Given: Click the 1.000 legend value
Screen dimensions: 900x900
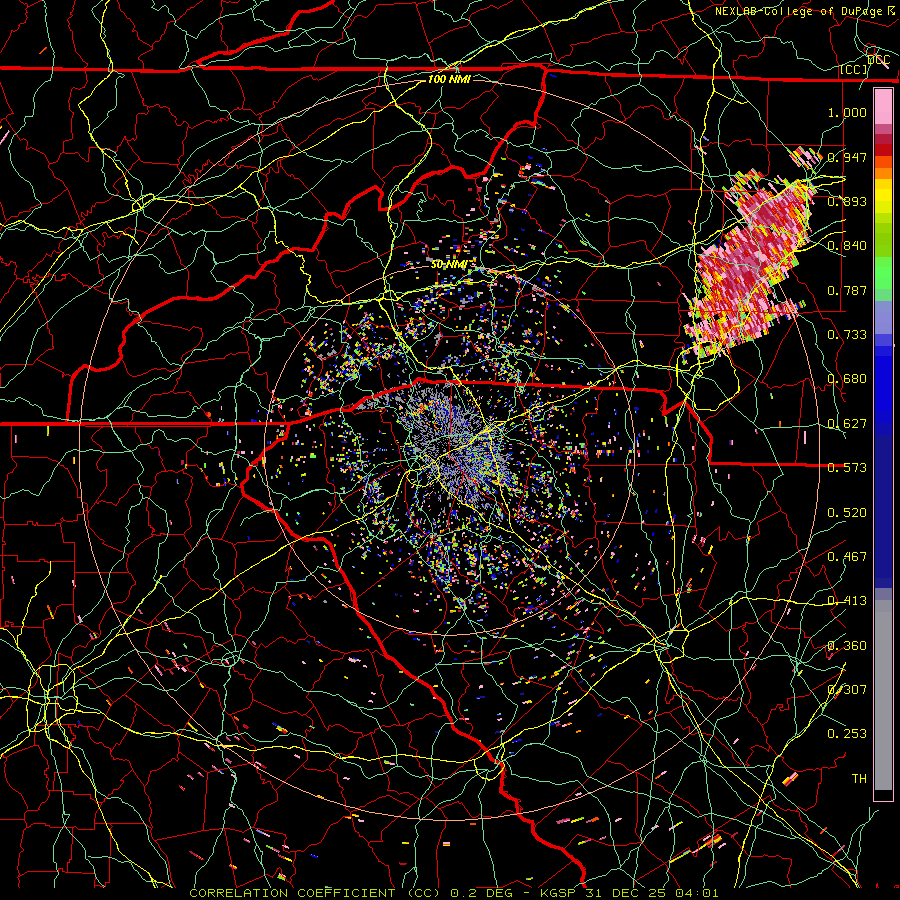Looking at the screenshot, I should (847, 112).
